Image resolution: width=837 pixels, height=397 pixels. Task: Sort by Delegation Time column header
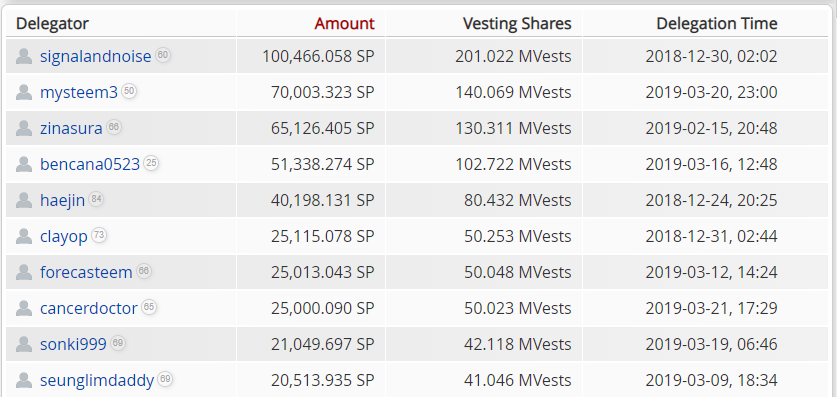tap(716, 23)
